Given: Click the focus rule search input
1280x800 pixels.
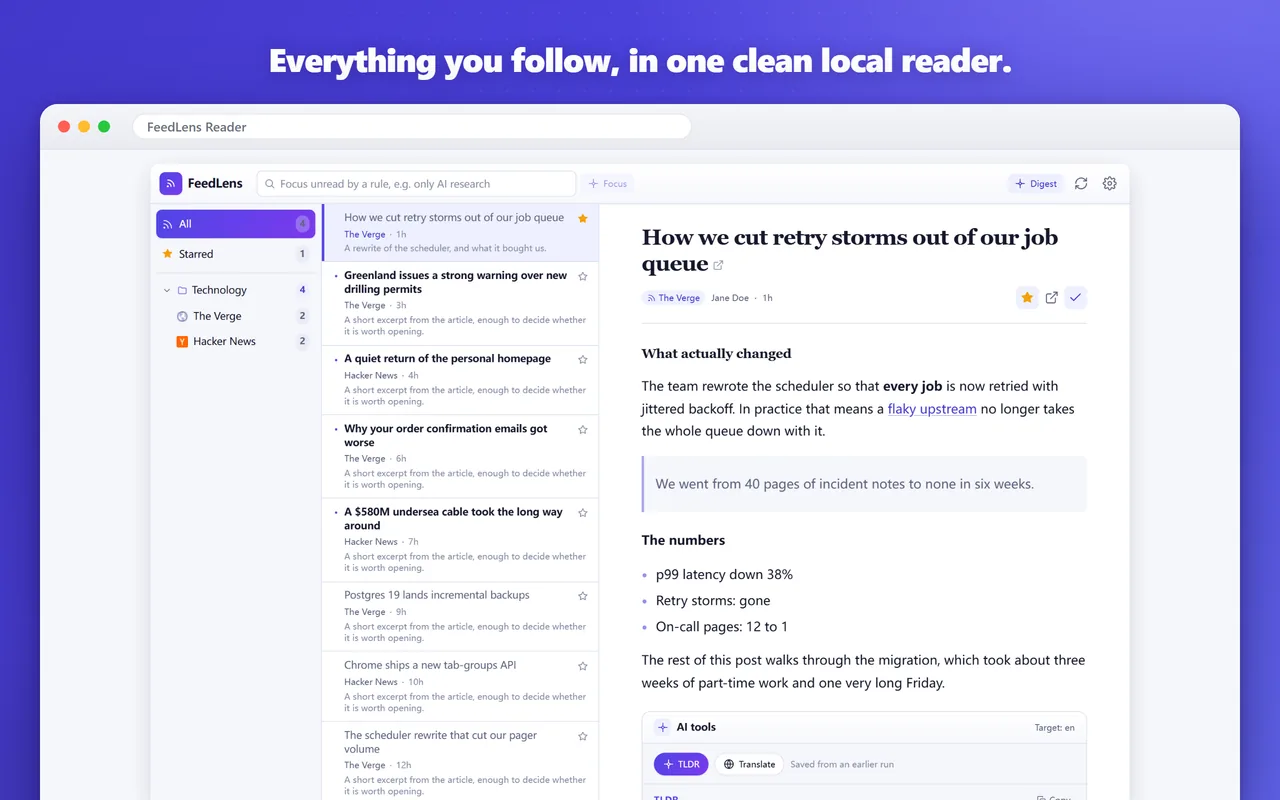Looking at the screenshot, I should pos(416,184).
